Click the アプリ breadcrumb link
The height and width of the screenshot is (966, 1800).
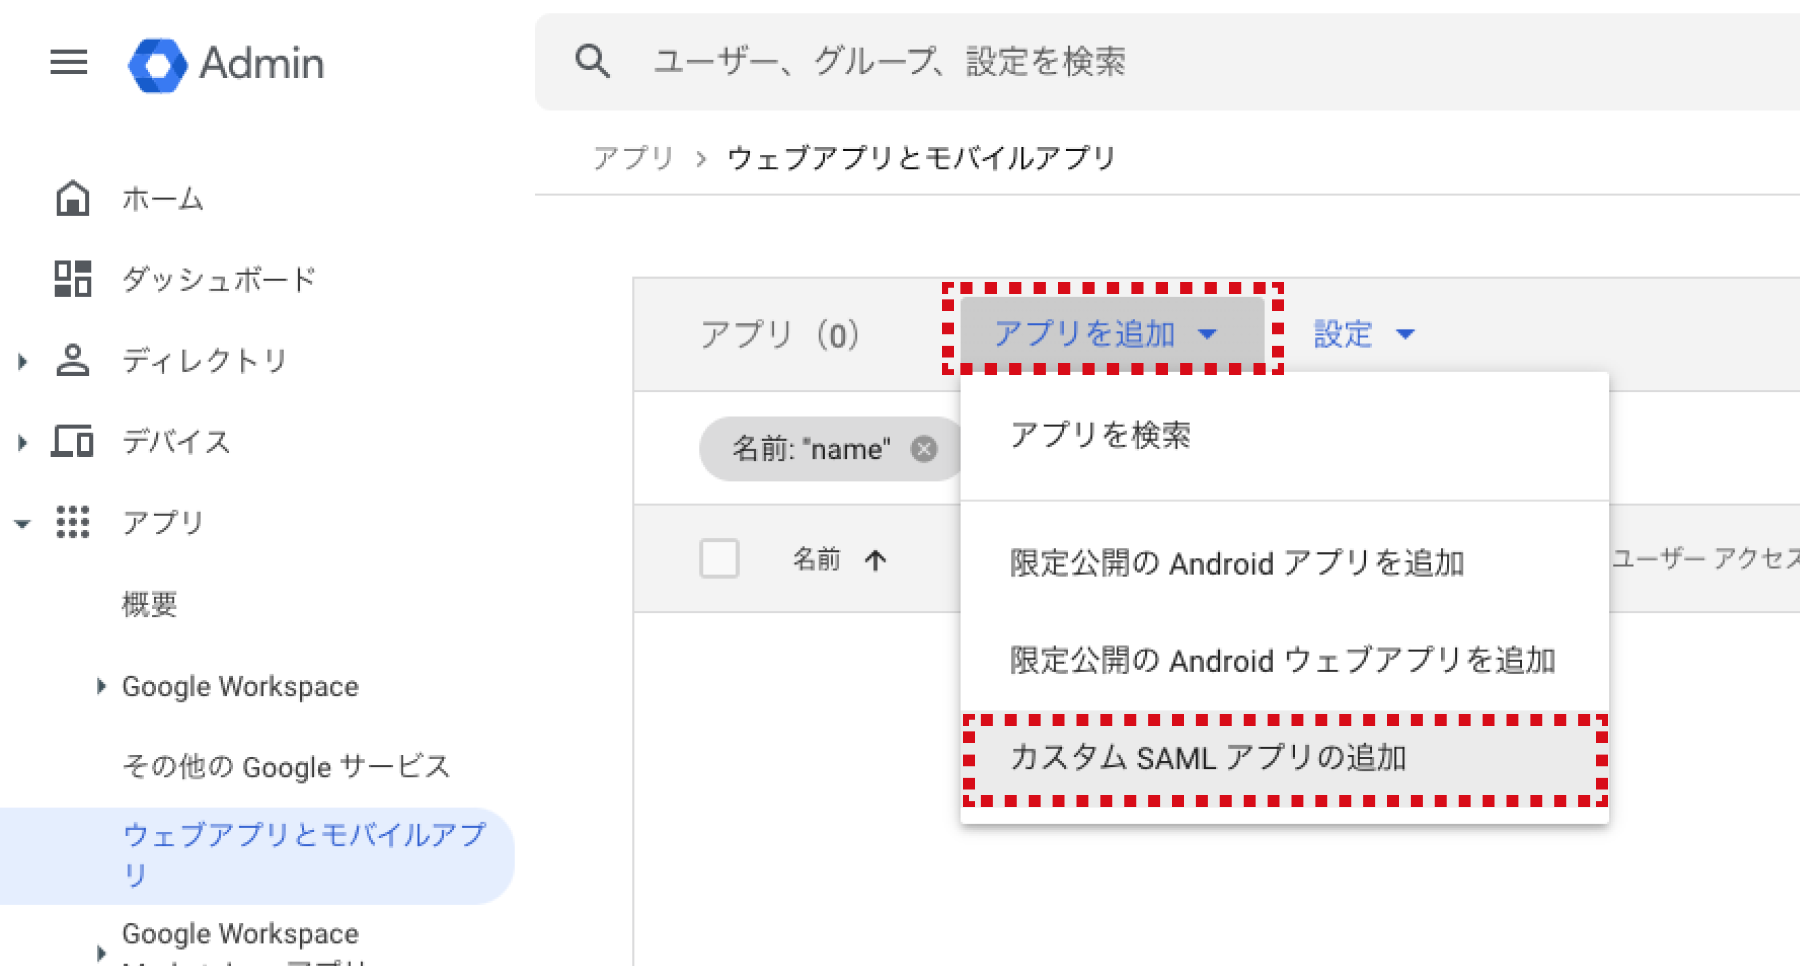coord(634,158)
